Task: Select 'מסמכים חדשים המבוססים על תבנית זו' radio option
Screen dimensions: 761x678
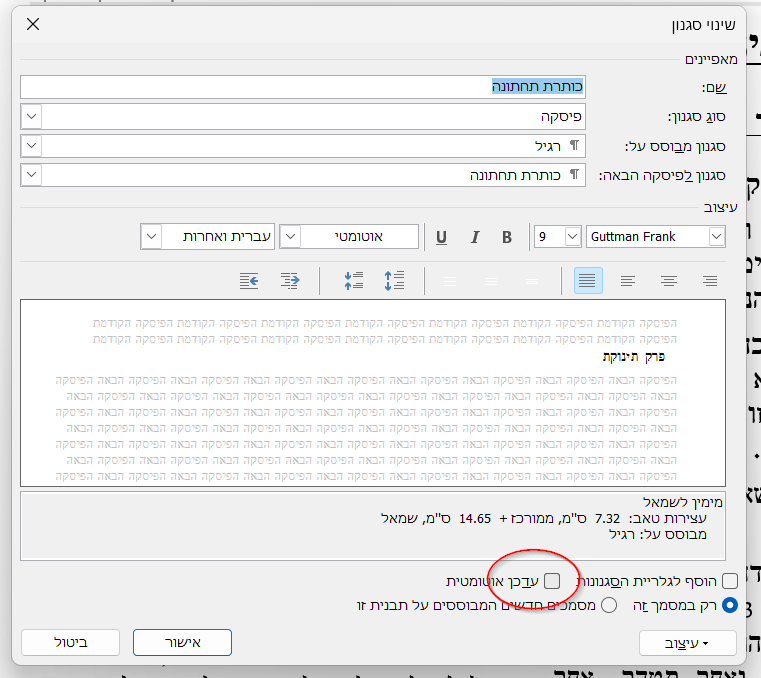Action: coord(609,605)
